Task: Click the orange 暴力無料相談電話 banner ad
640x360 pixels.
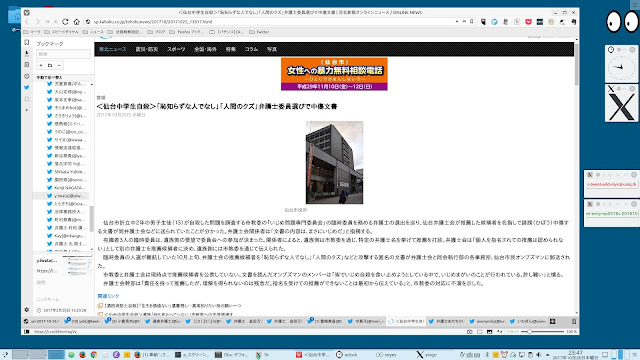Action: pyautogui.click(x=334, y=74)
